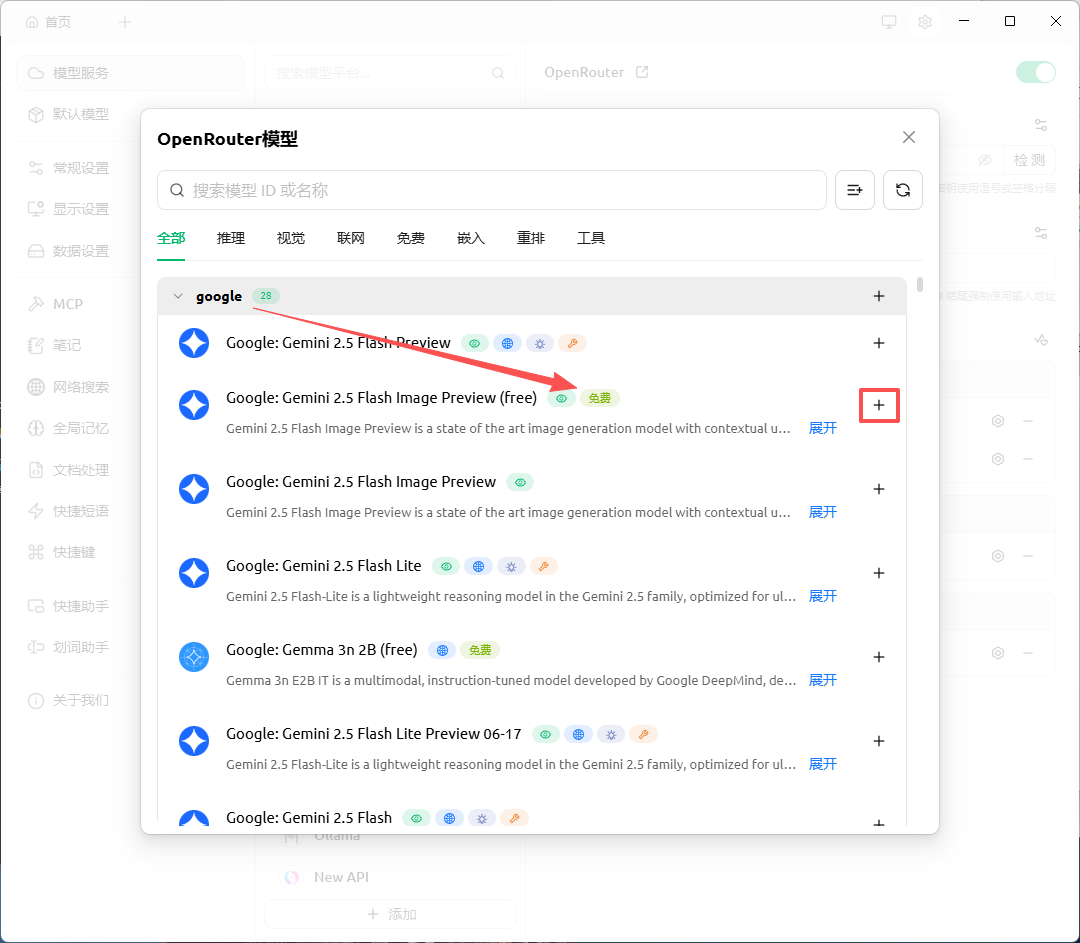The image size is (1080, 943).
Task: Switch to the 视觉 tab
Action: (291, 238)
